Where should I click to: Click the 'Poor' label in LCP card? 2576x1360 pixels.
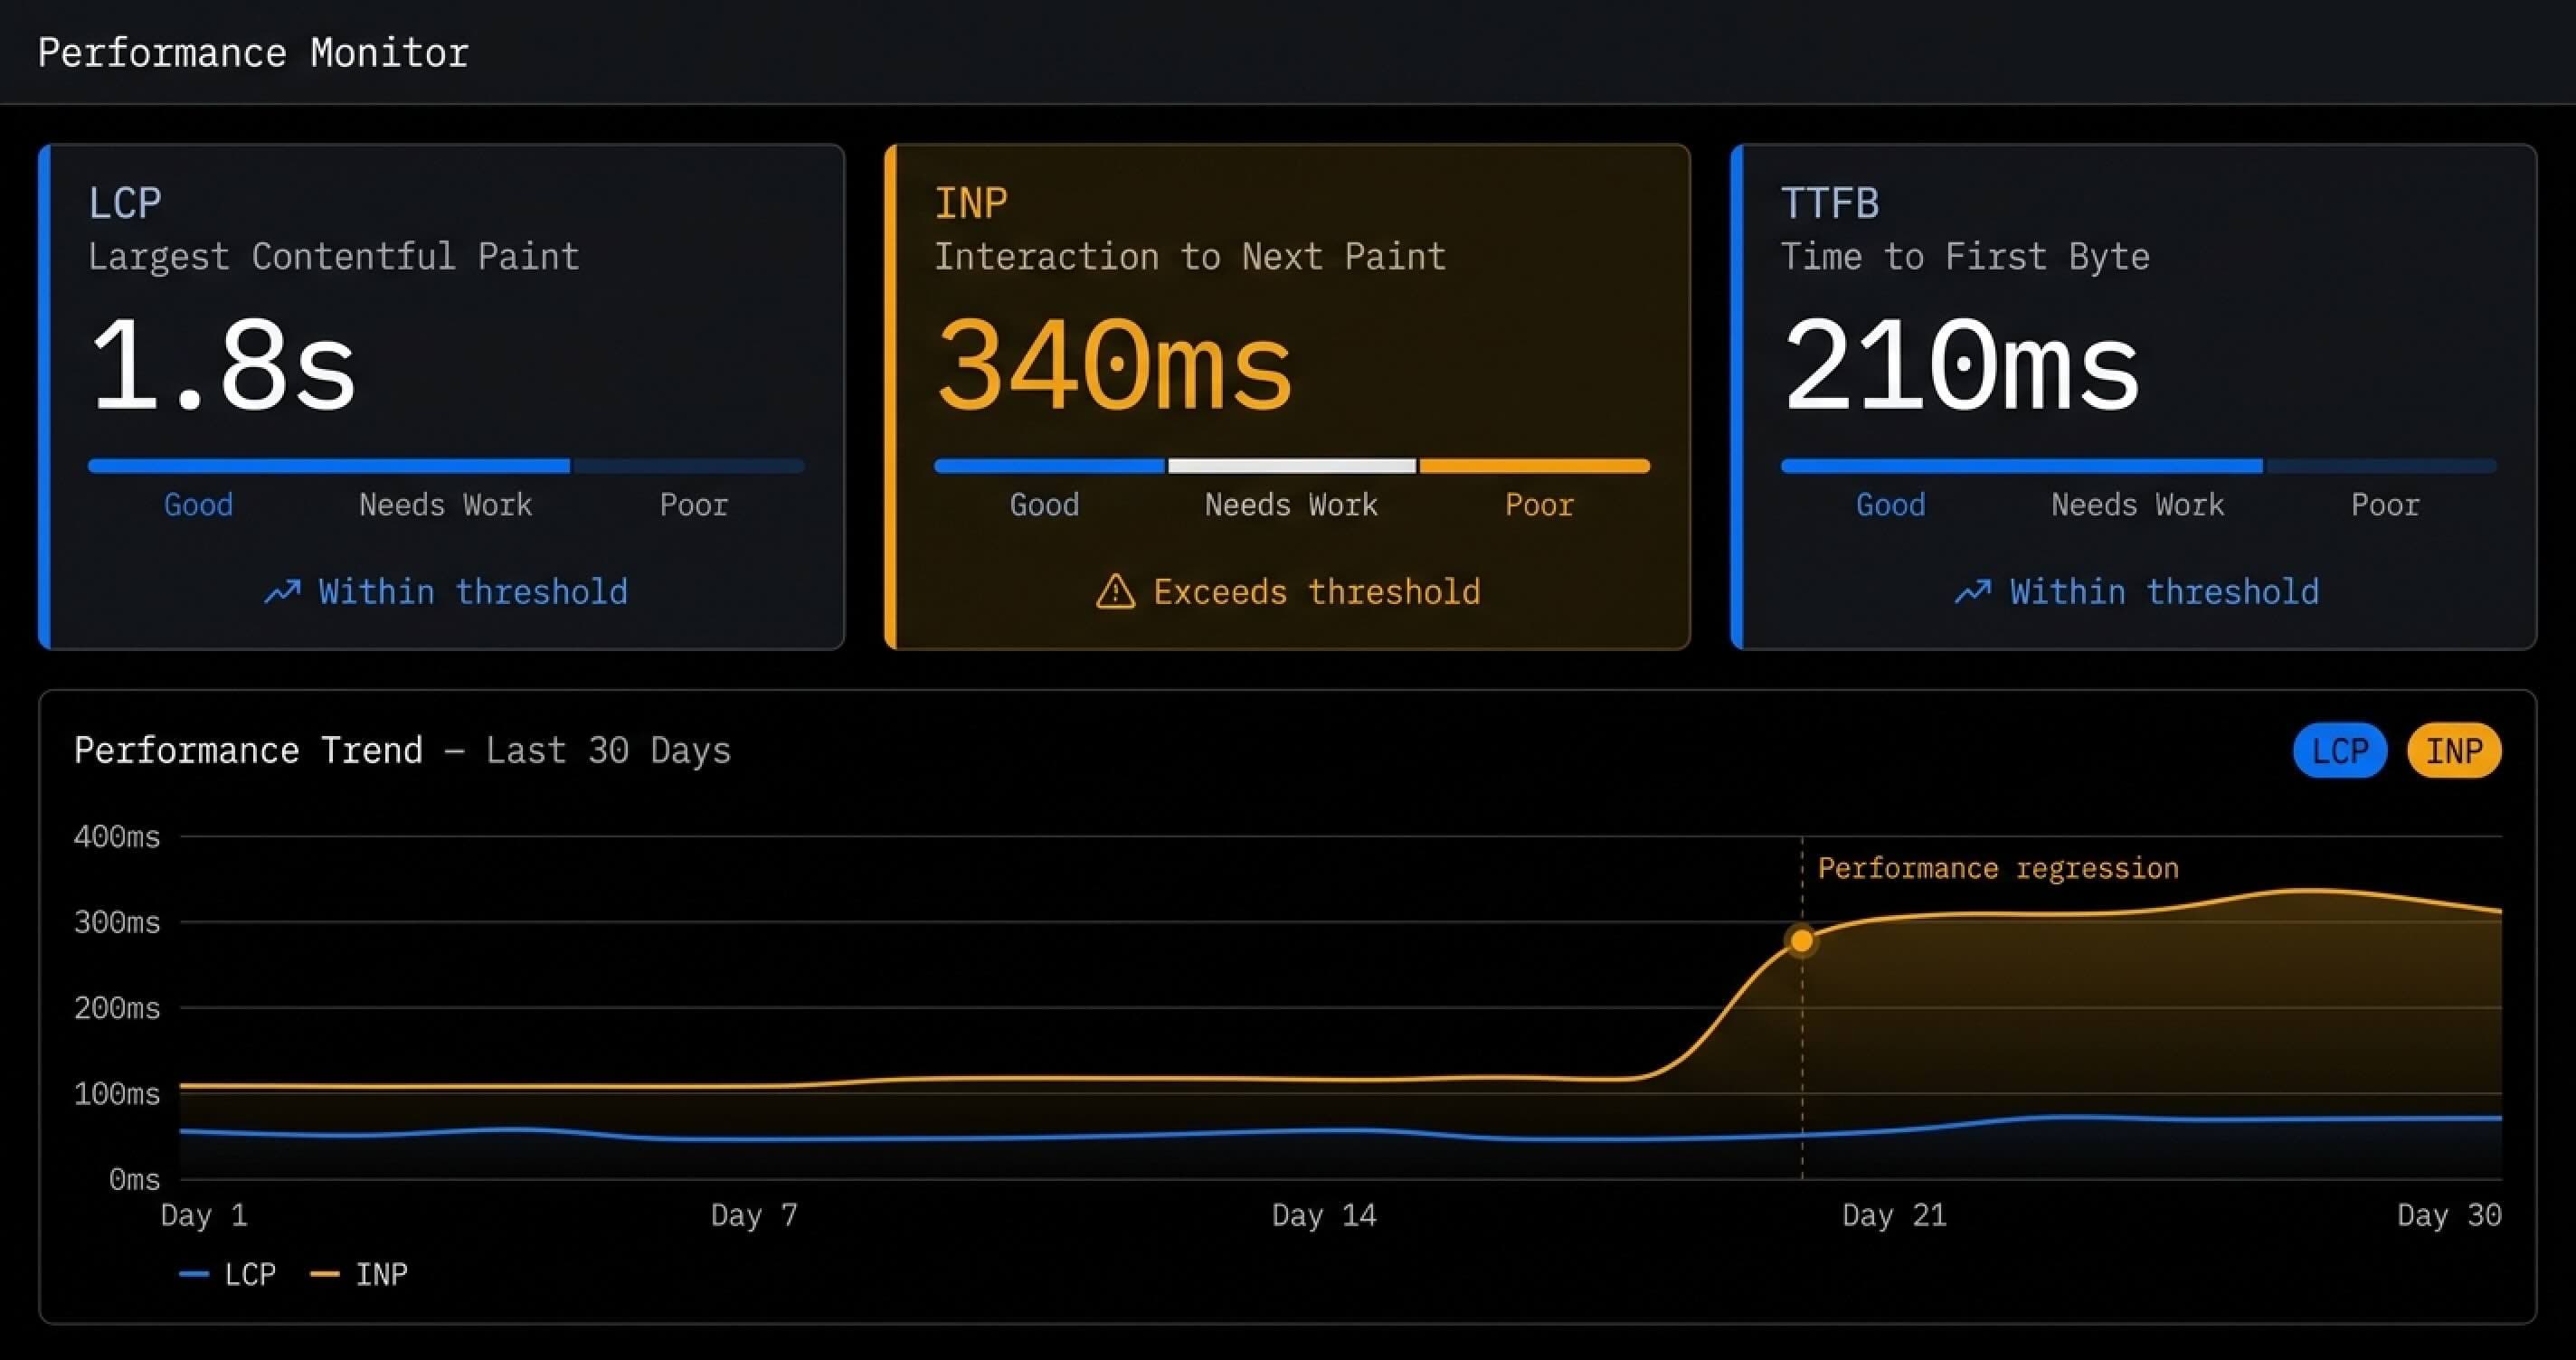coord(693,505)
